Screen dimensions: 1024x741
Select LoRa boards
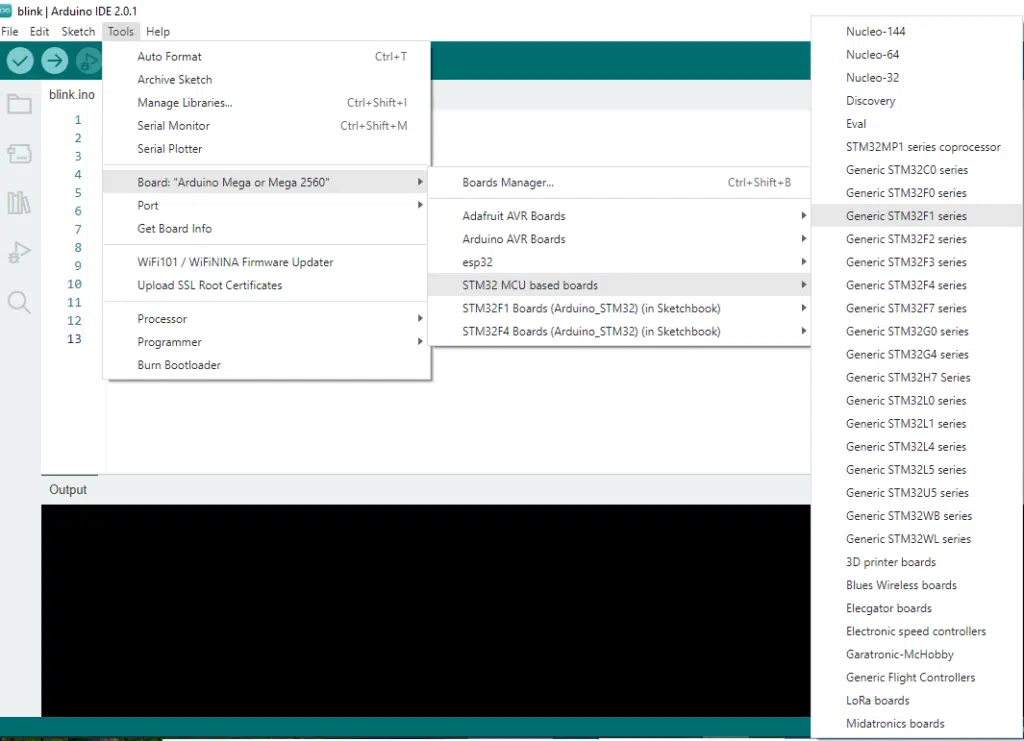[917, 701]
